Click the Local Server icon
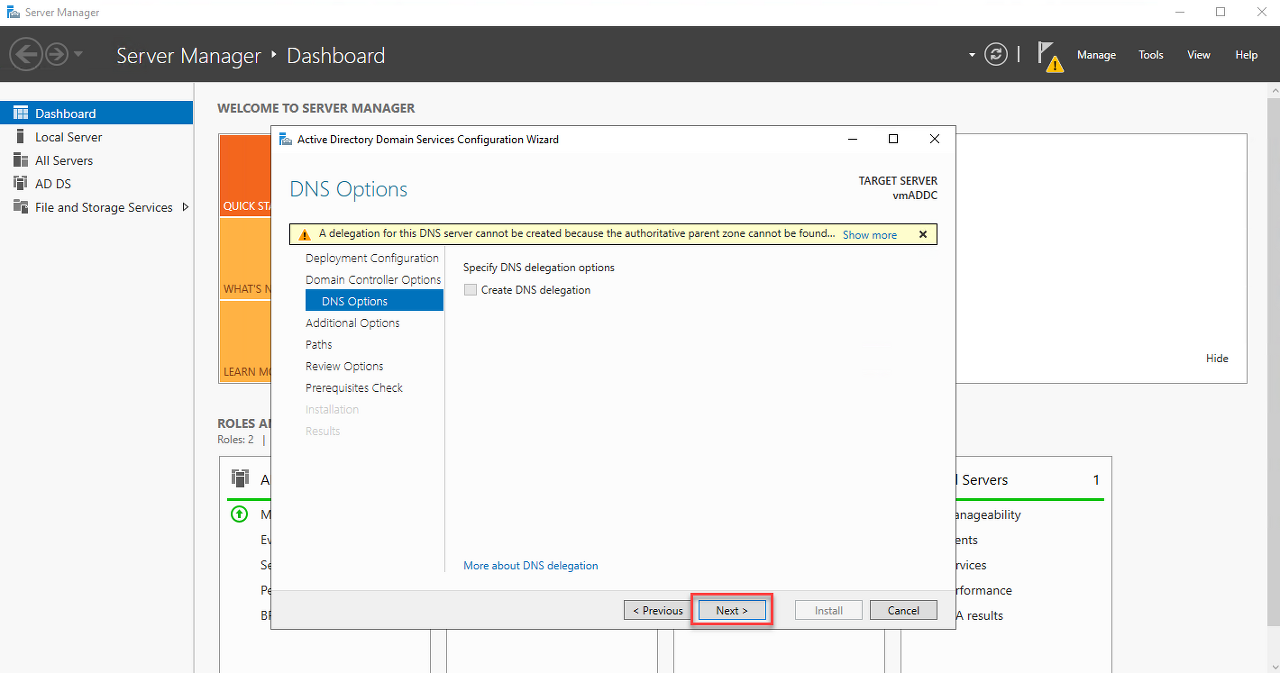 (x=20, y=136)
